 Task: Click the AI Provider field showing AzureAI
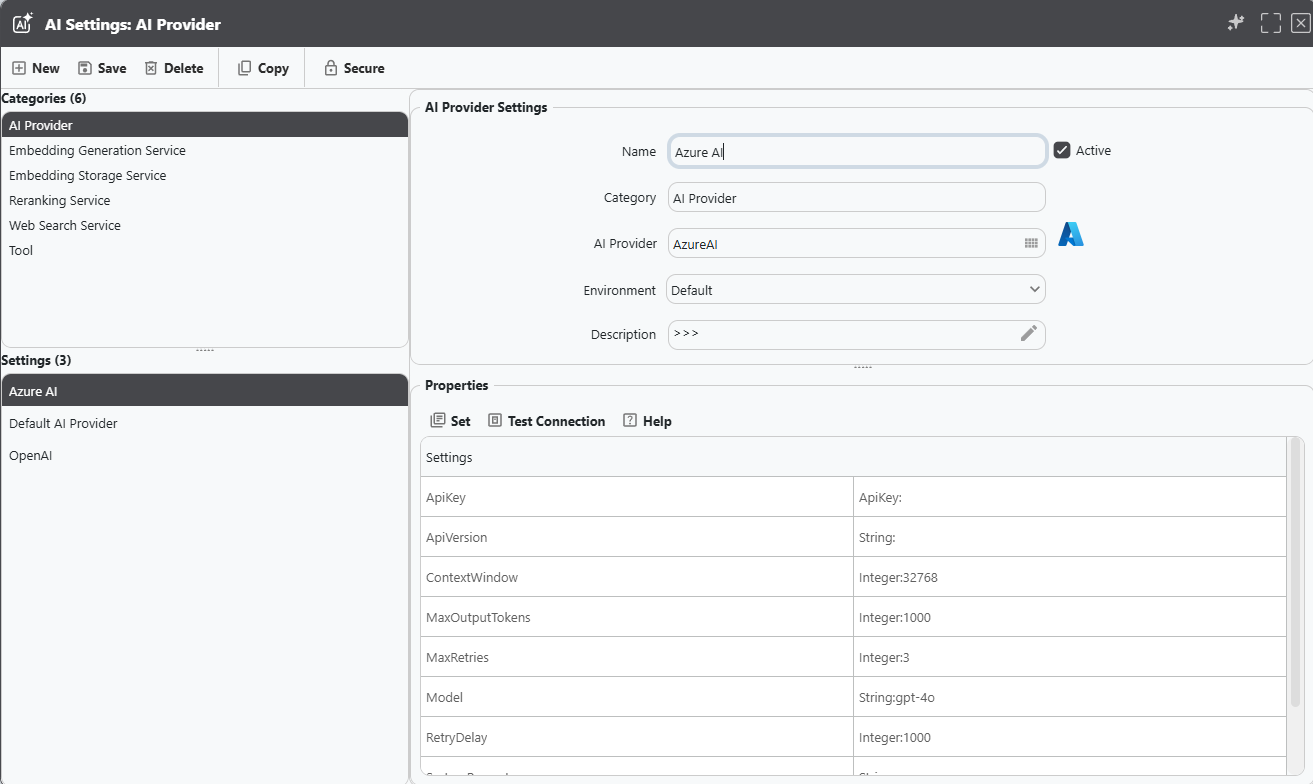click(857, 243)
